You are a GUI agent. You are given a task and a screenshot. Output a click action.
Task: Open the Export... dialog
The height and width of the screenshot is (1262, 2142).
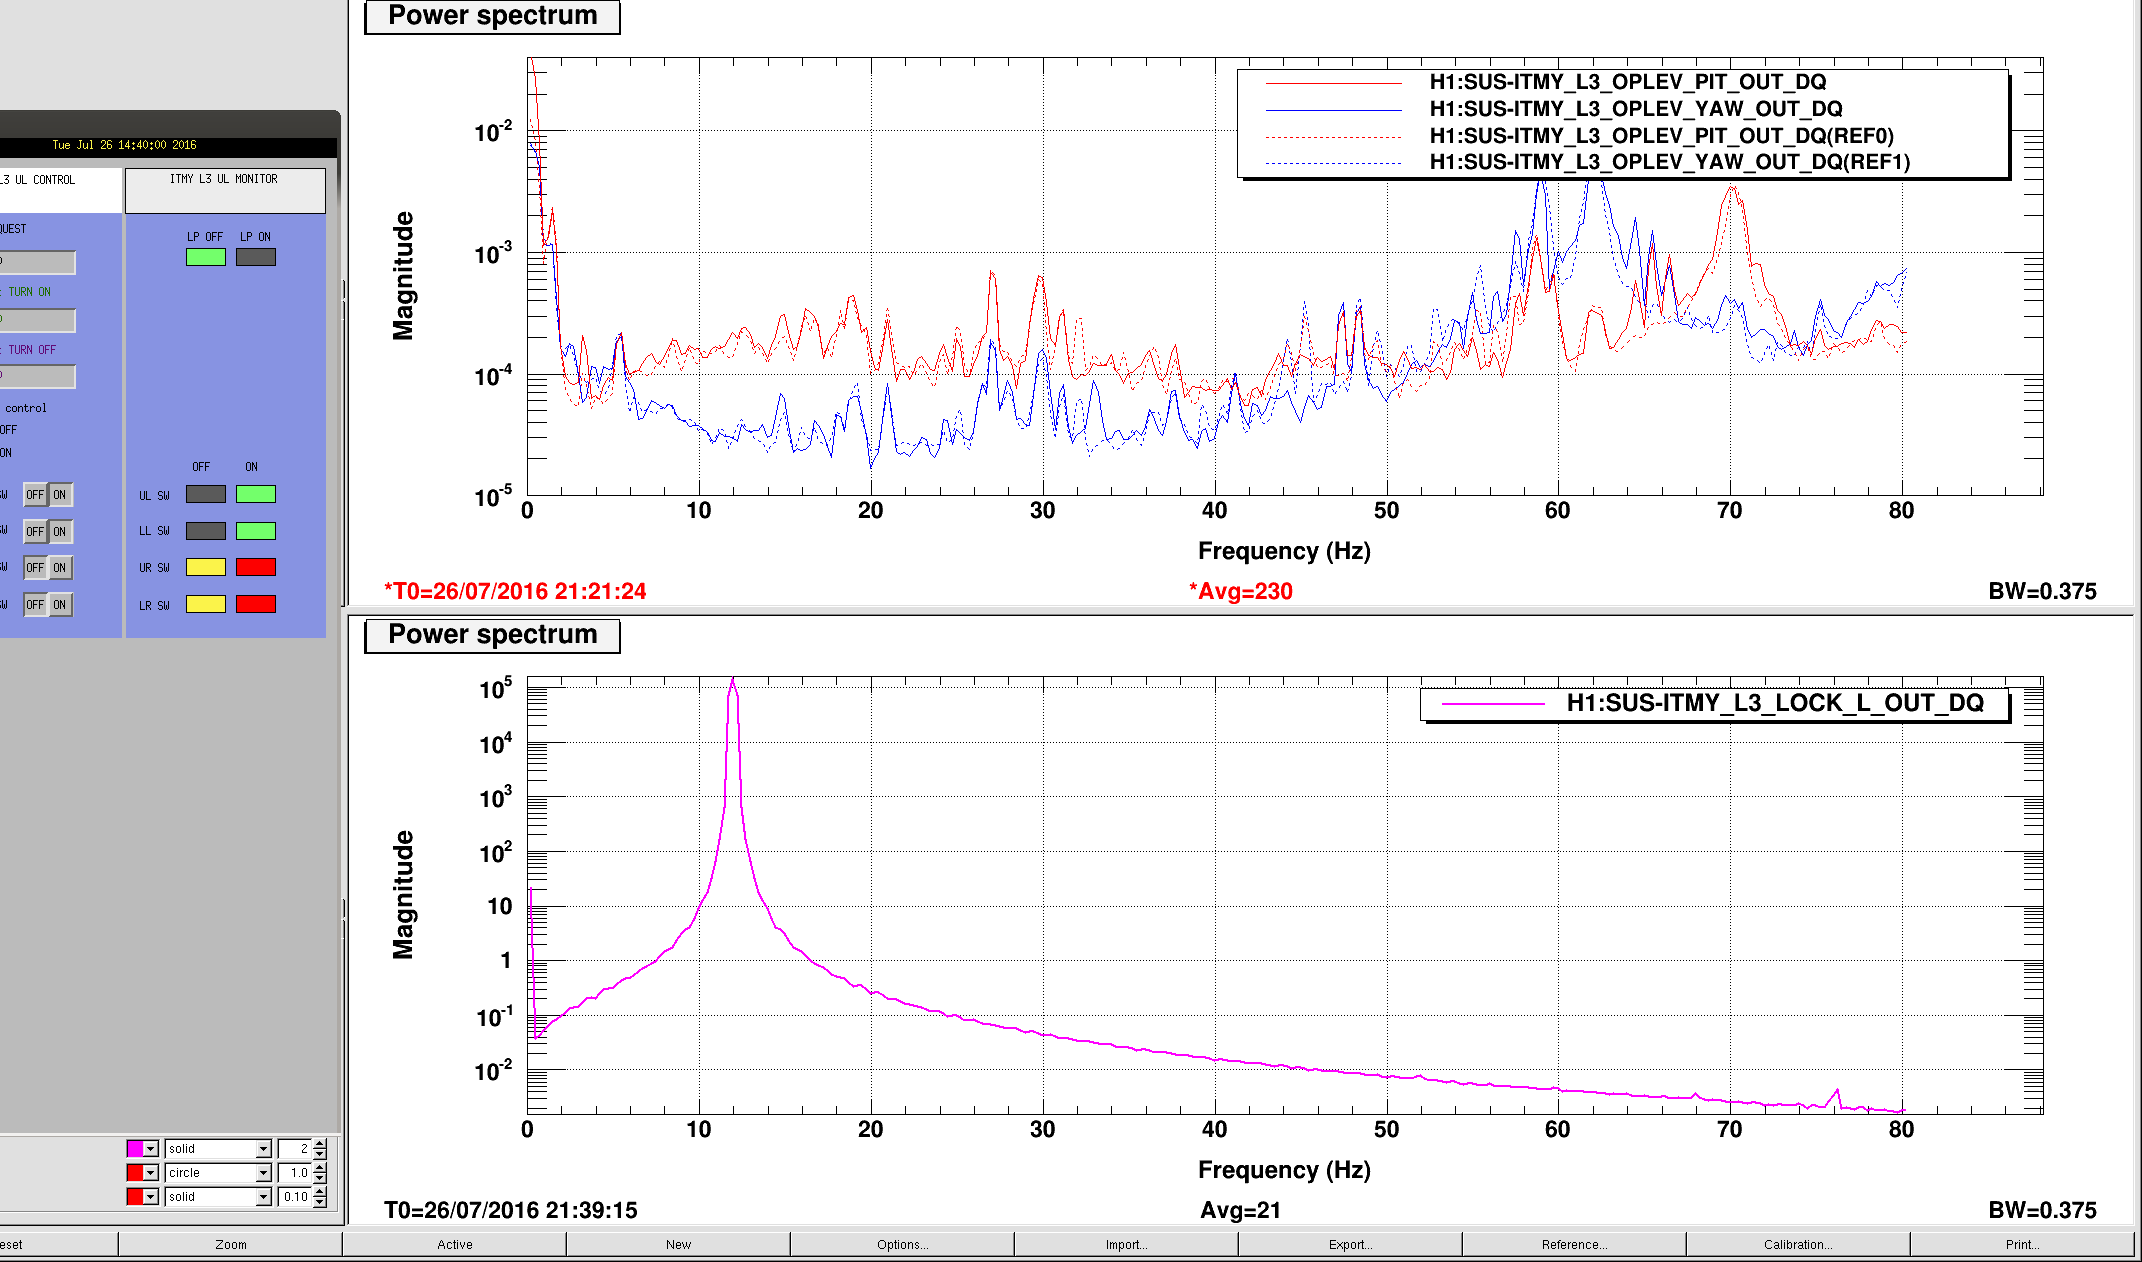click(1351, 1245)
